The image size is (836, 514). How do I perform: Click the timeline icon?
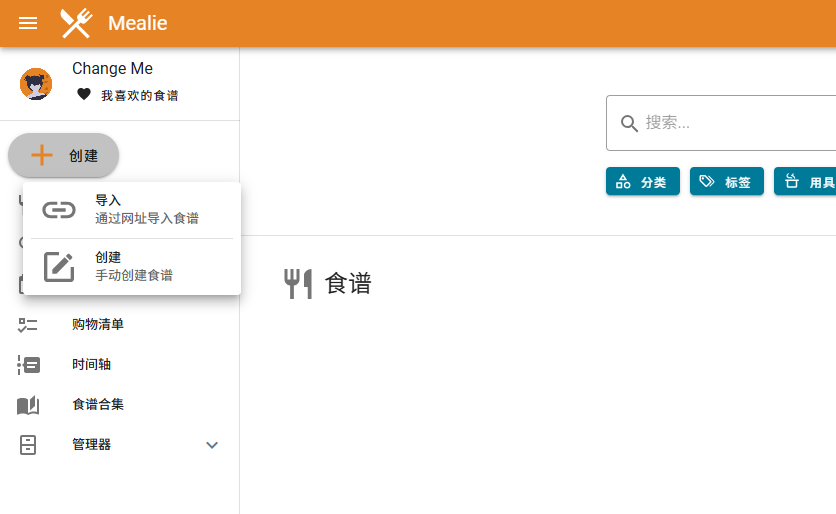28,365
